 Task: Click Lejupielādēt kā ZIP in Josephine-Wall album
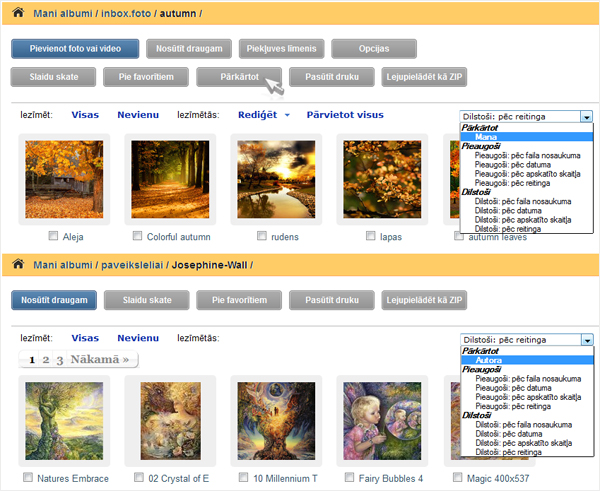click(x=424, y=300)
